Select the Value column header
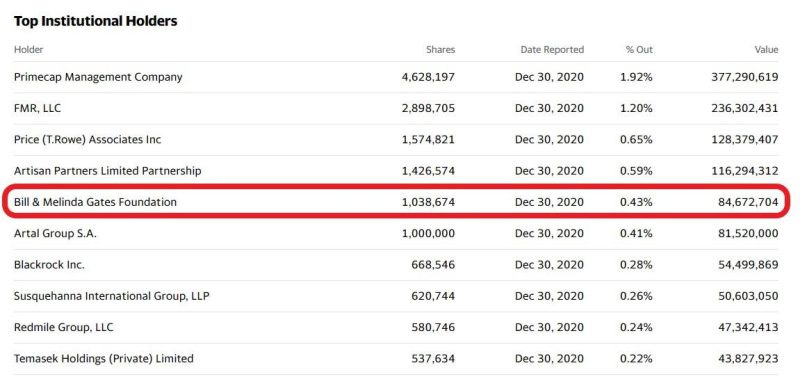This screenshot has width=800, height=386. click(x=766, y=49)
